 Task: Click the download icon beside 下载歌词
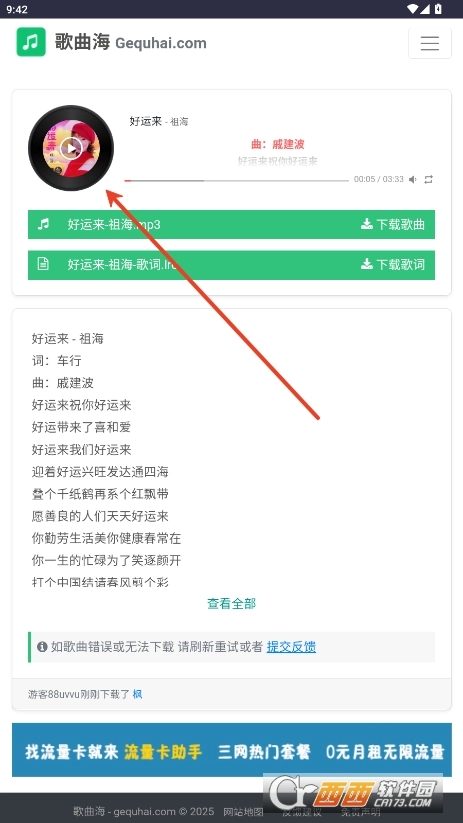tap(366, 264)
